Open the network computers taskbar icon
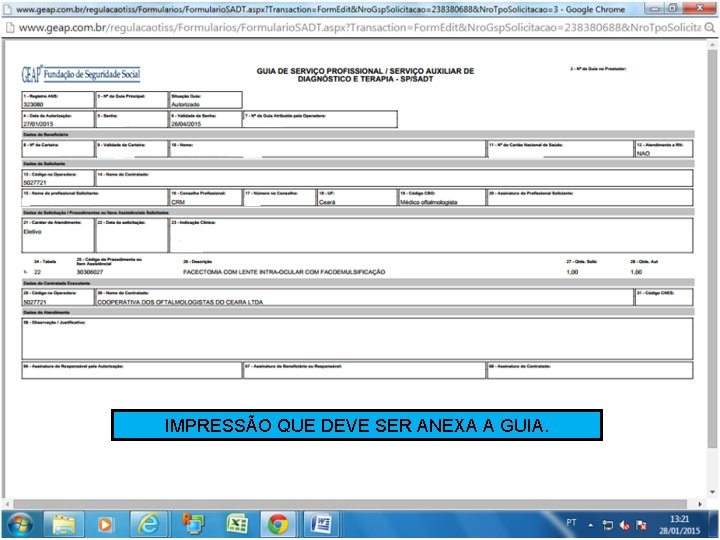This screenshot has height=540, width=720. coord(193,524)
